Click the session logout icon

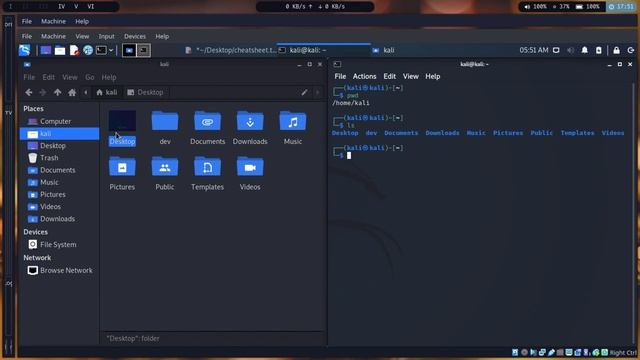(631, 50)
